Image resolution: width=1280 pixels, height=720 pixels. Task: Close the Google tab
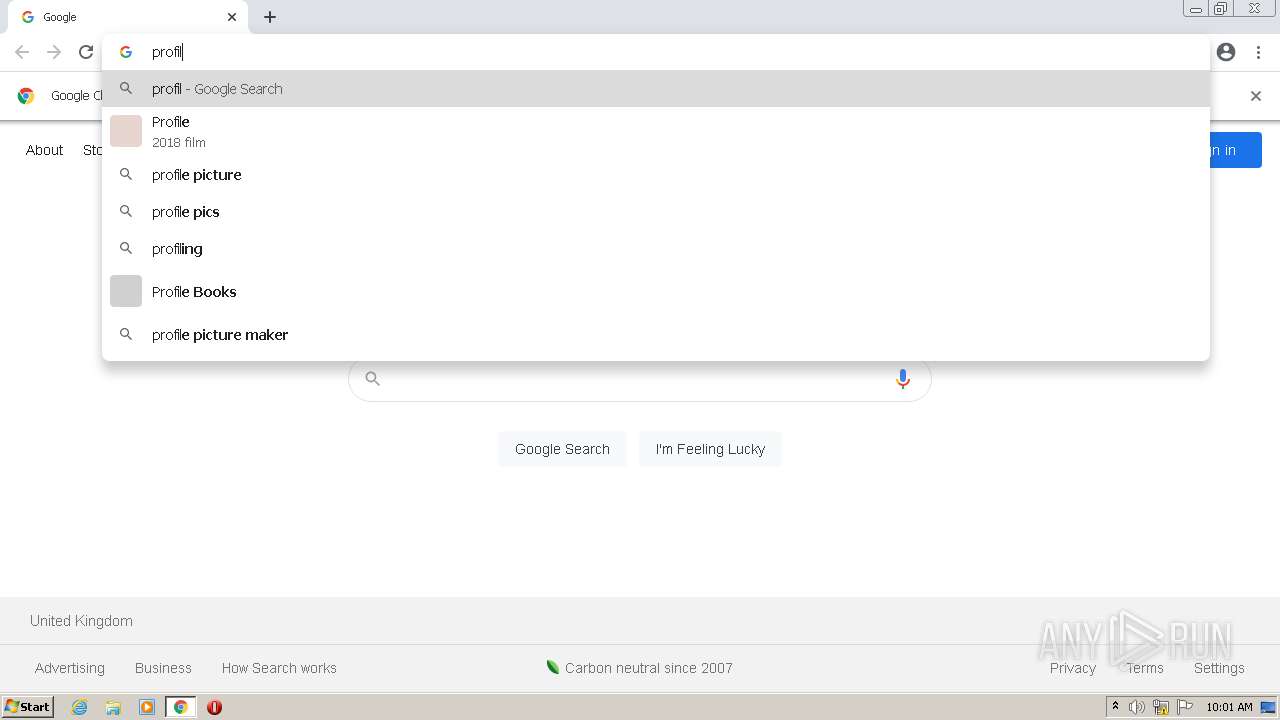[x=232, y=17]
